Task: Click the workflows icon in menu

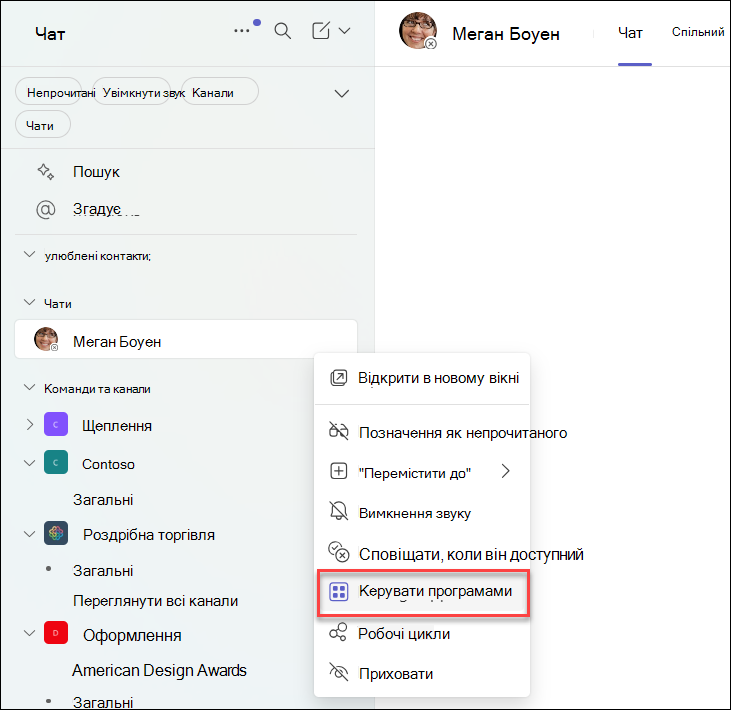Action: click(338, 633)
